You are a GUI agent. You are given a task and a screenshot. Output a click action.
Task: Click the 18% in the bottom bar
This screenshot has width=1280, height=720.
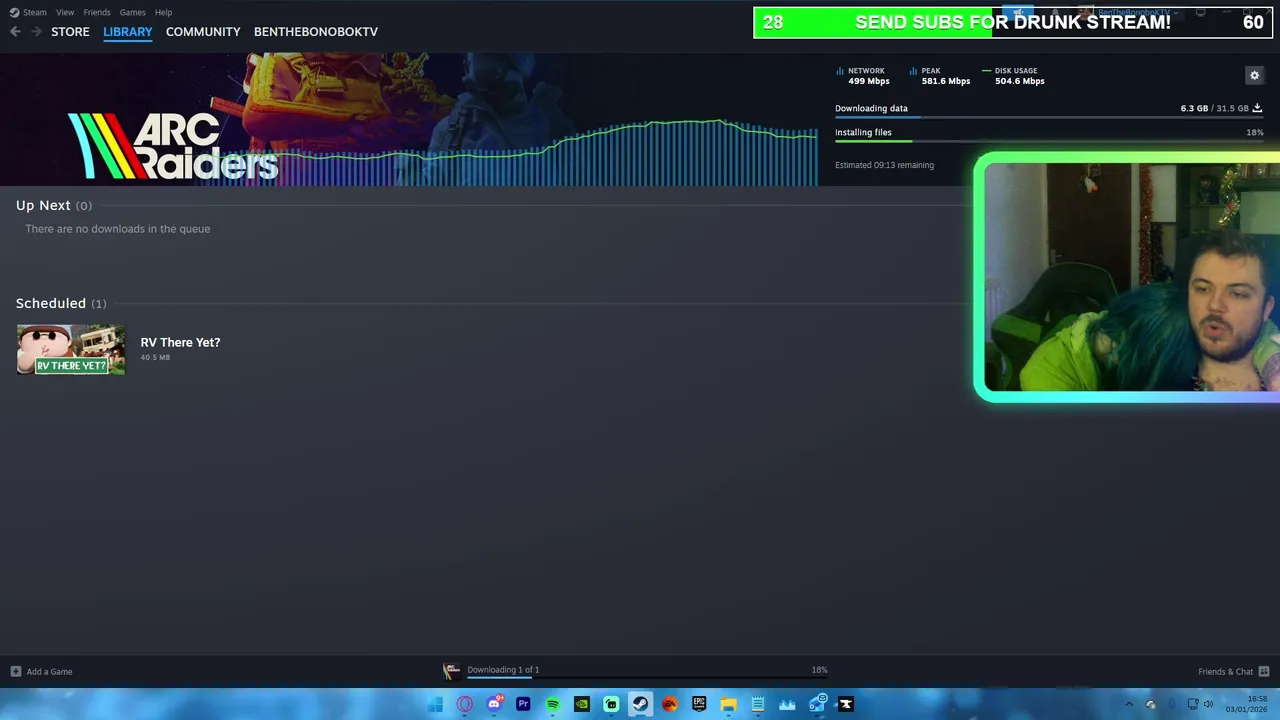(x=819, y=670)
